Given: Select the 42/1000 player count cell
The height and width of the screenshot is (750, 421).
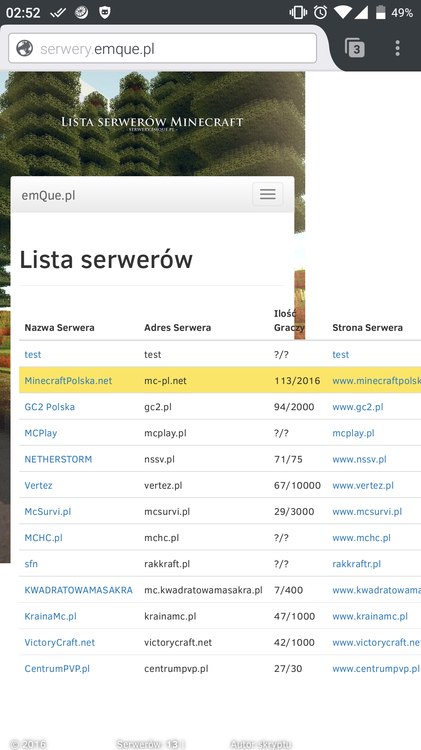Looking at the screenshot, I should (294, 642).
